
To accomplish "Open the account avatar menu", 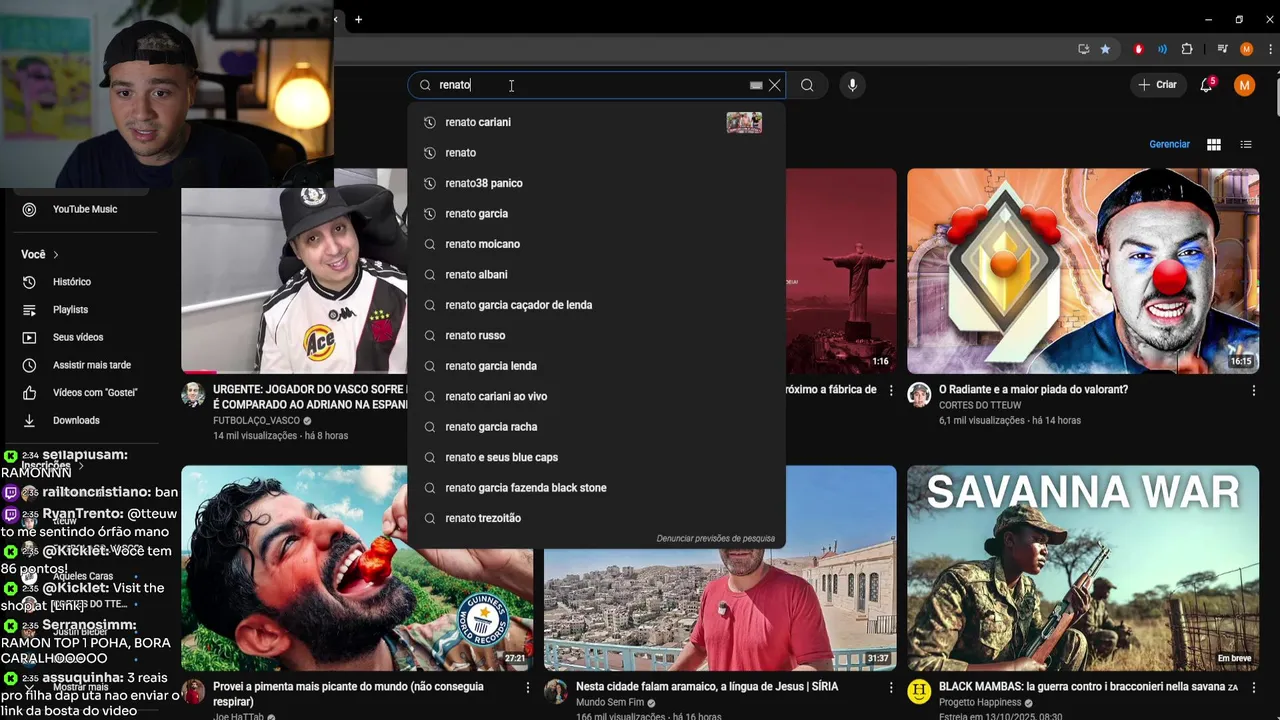I will coord(1244,85).
